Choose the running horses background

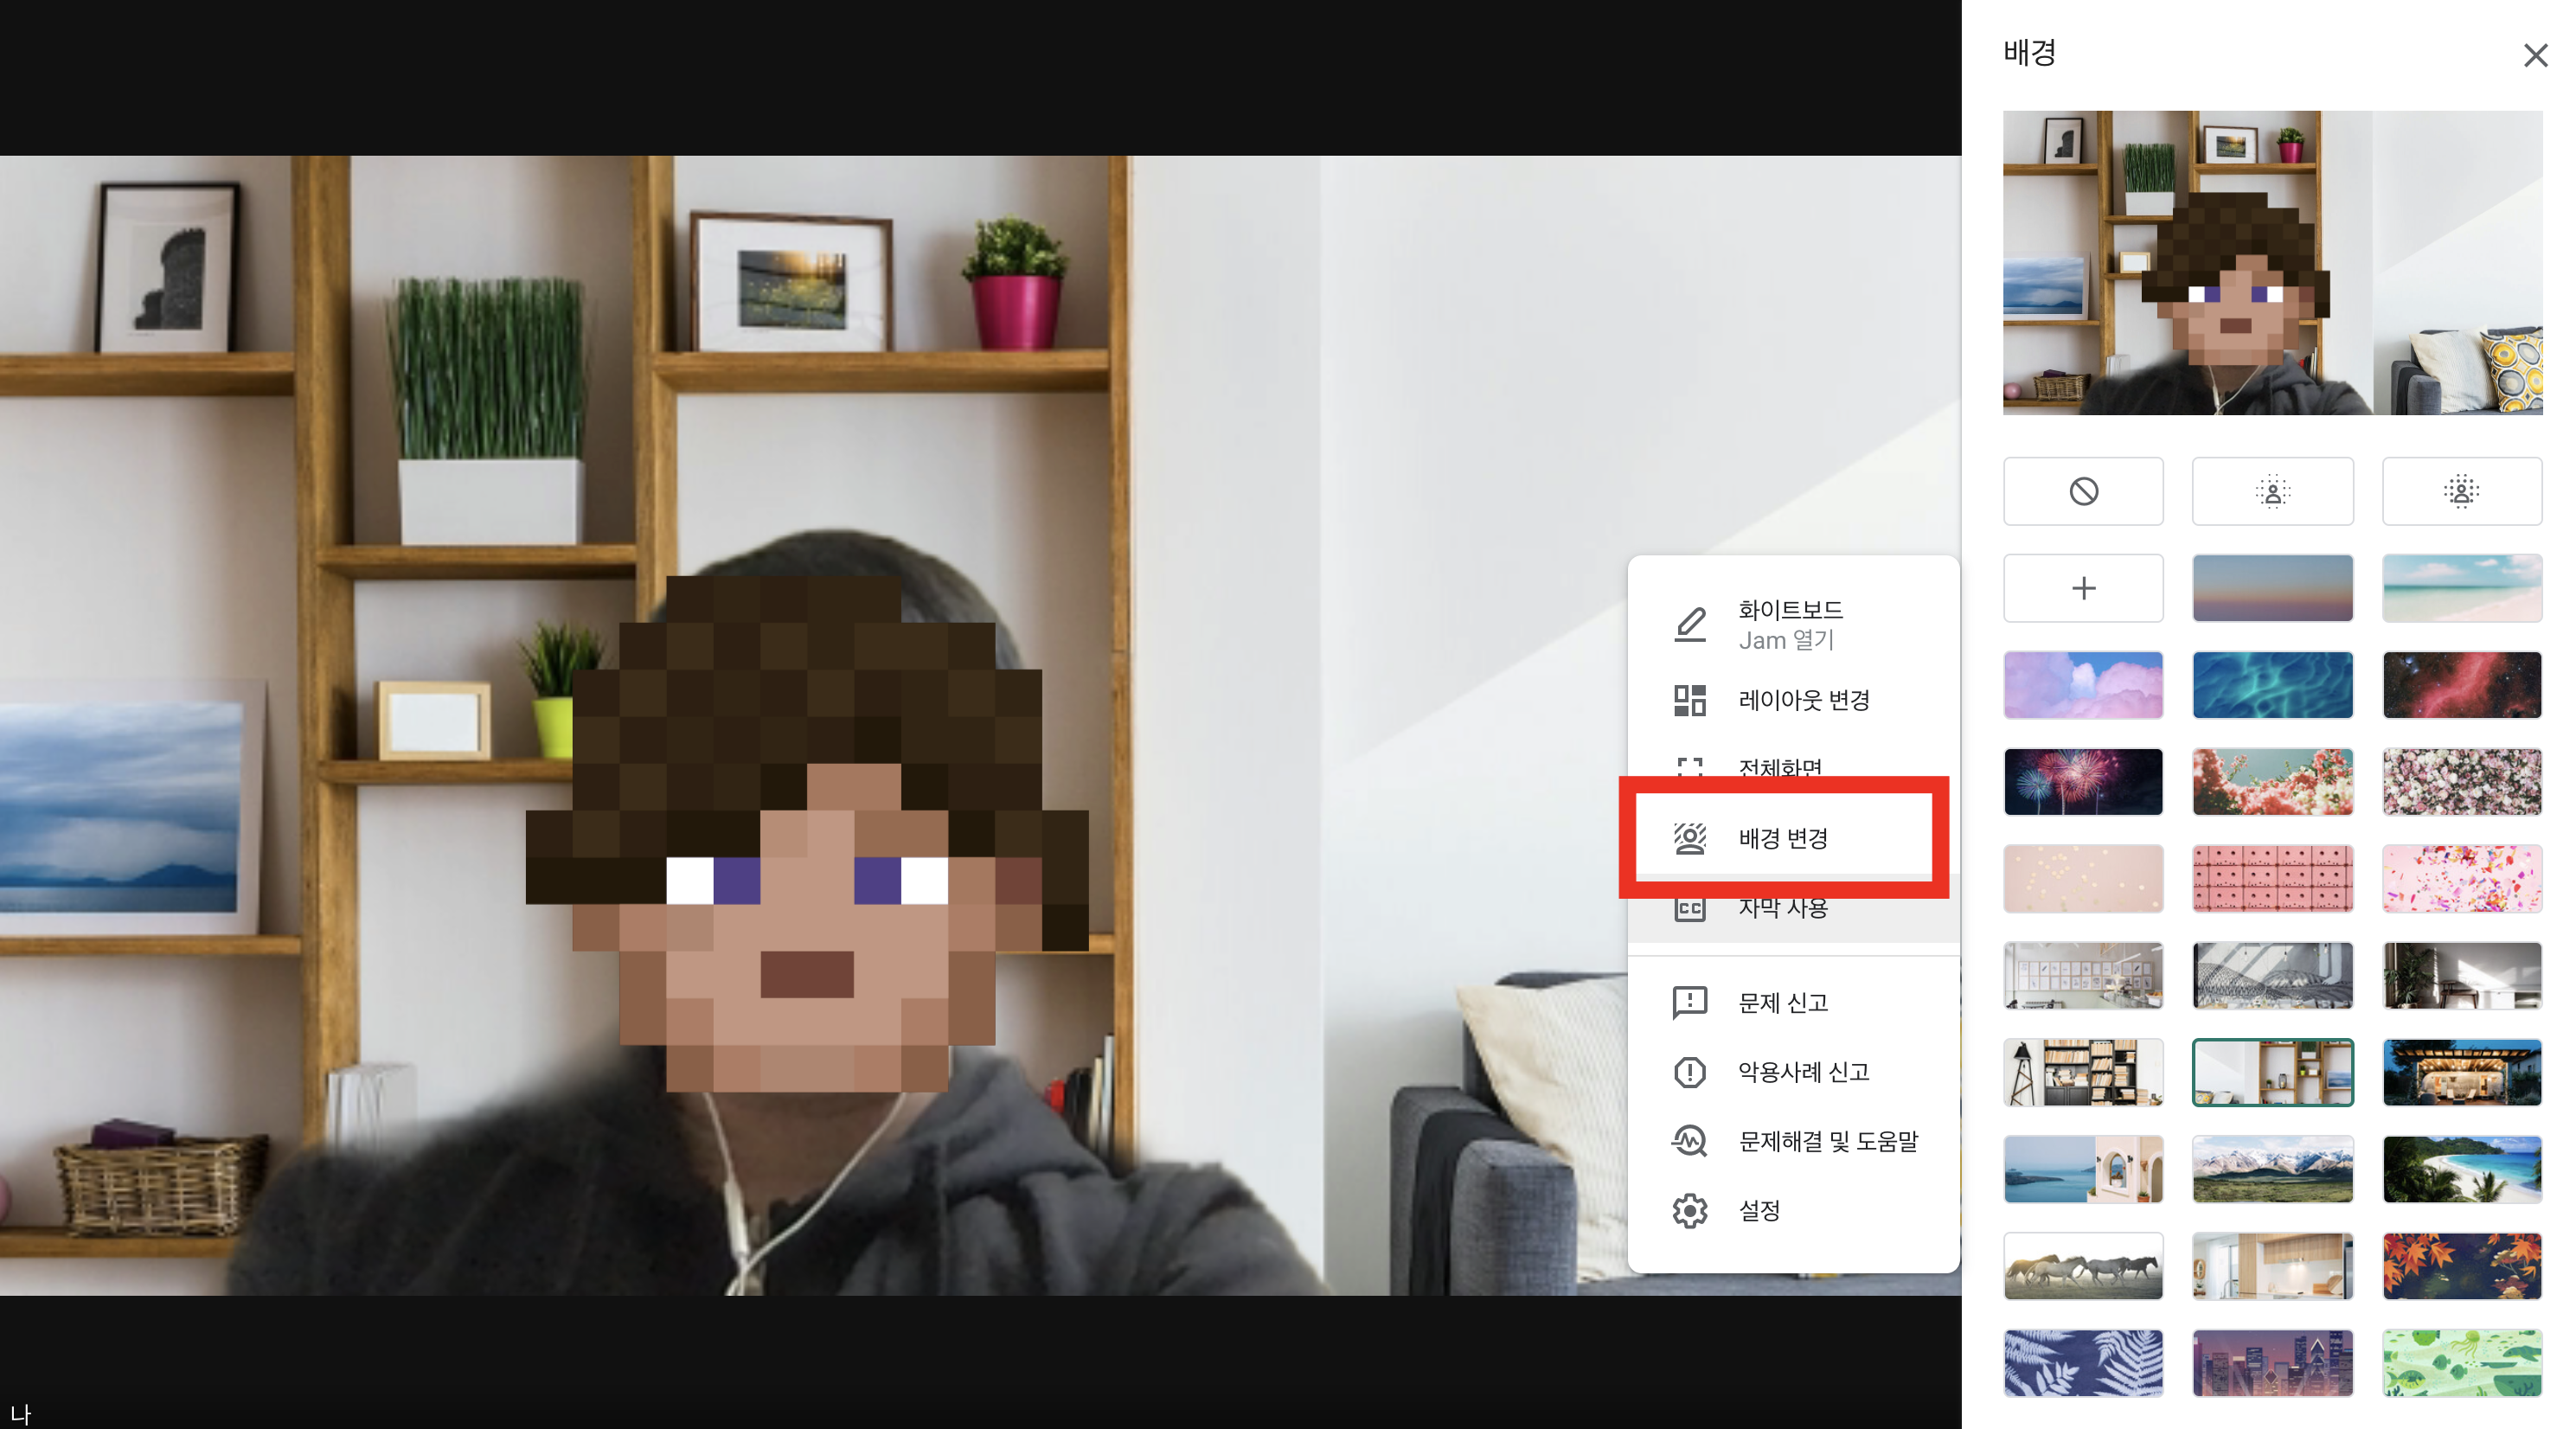point(2083,1266)
